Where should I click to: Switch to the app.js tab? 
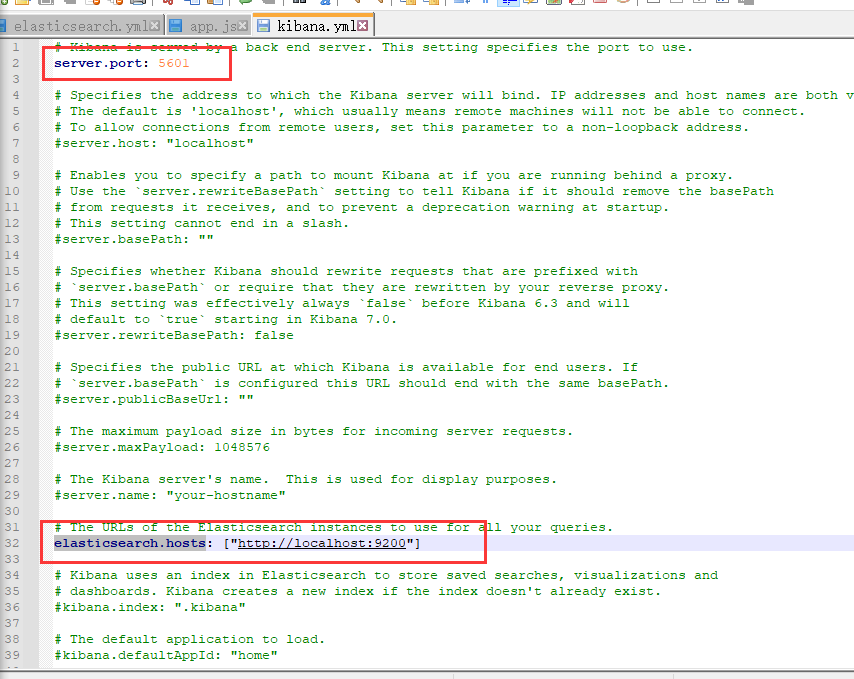coord(208,26)
